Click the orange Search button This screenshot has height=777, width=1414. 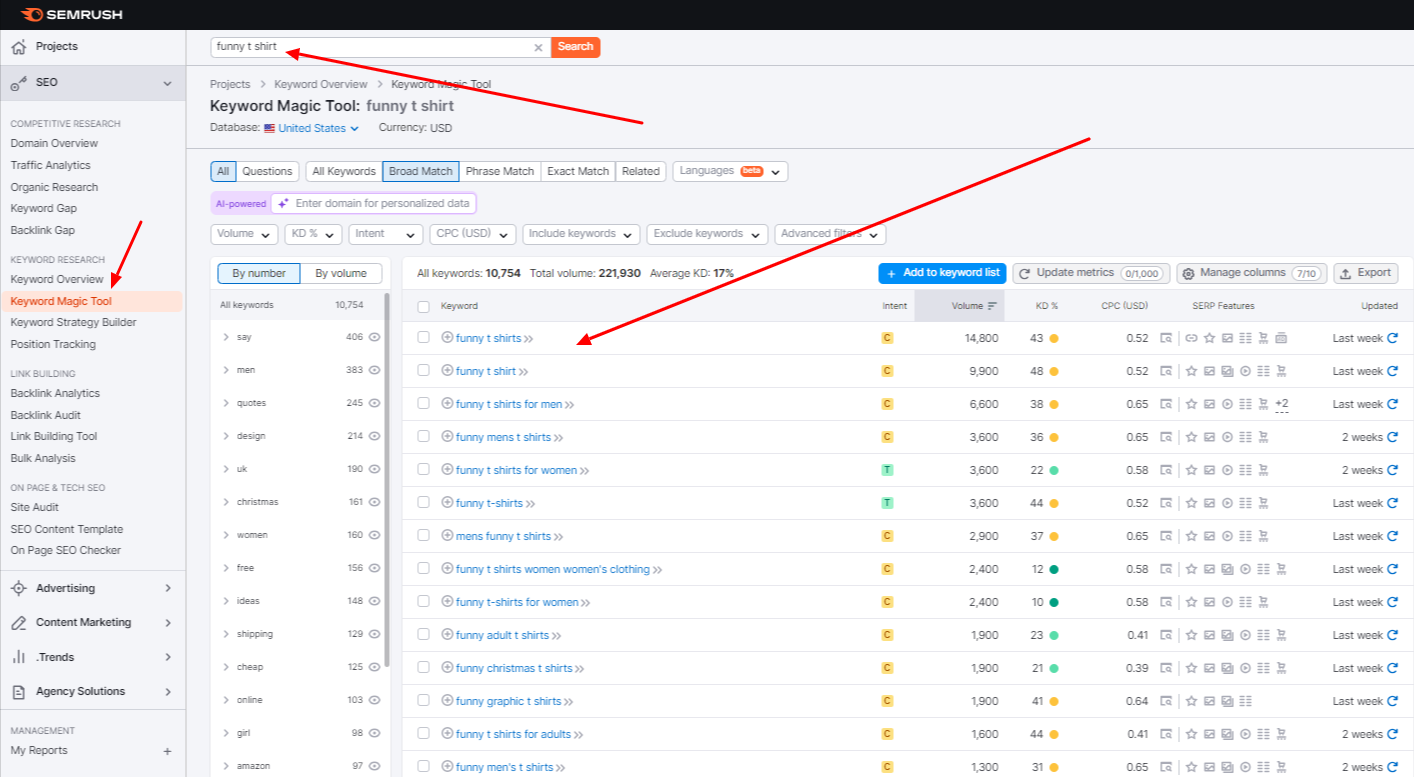[576, 47]
